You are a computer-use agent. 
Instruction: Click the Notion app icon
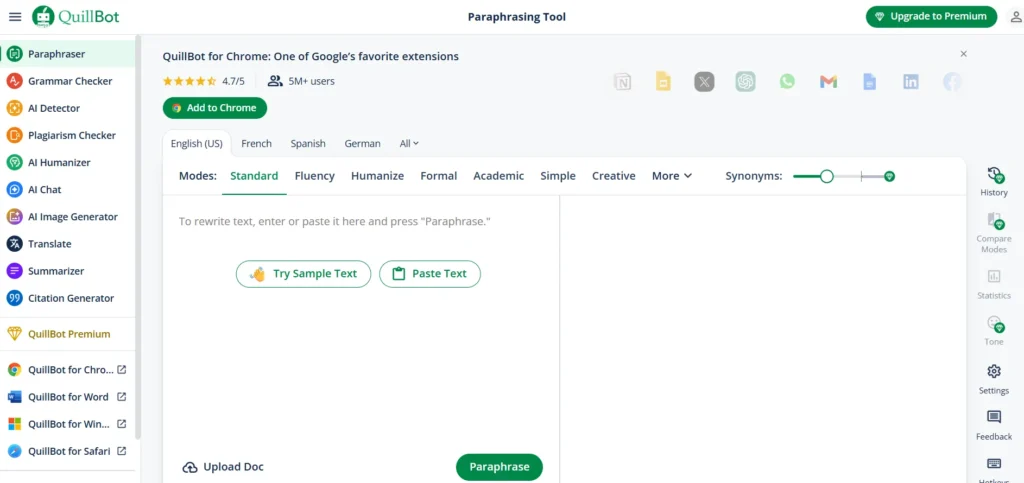622,82
